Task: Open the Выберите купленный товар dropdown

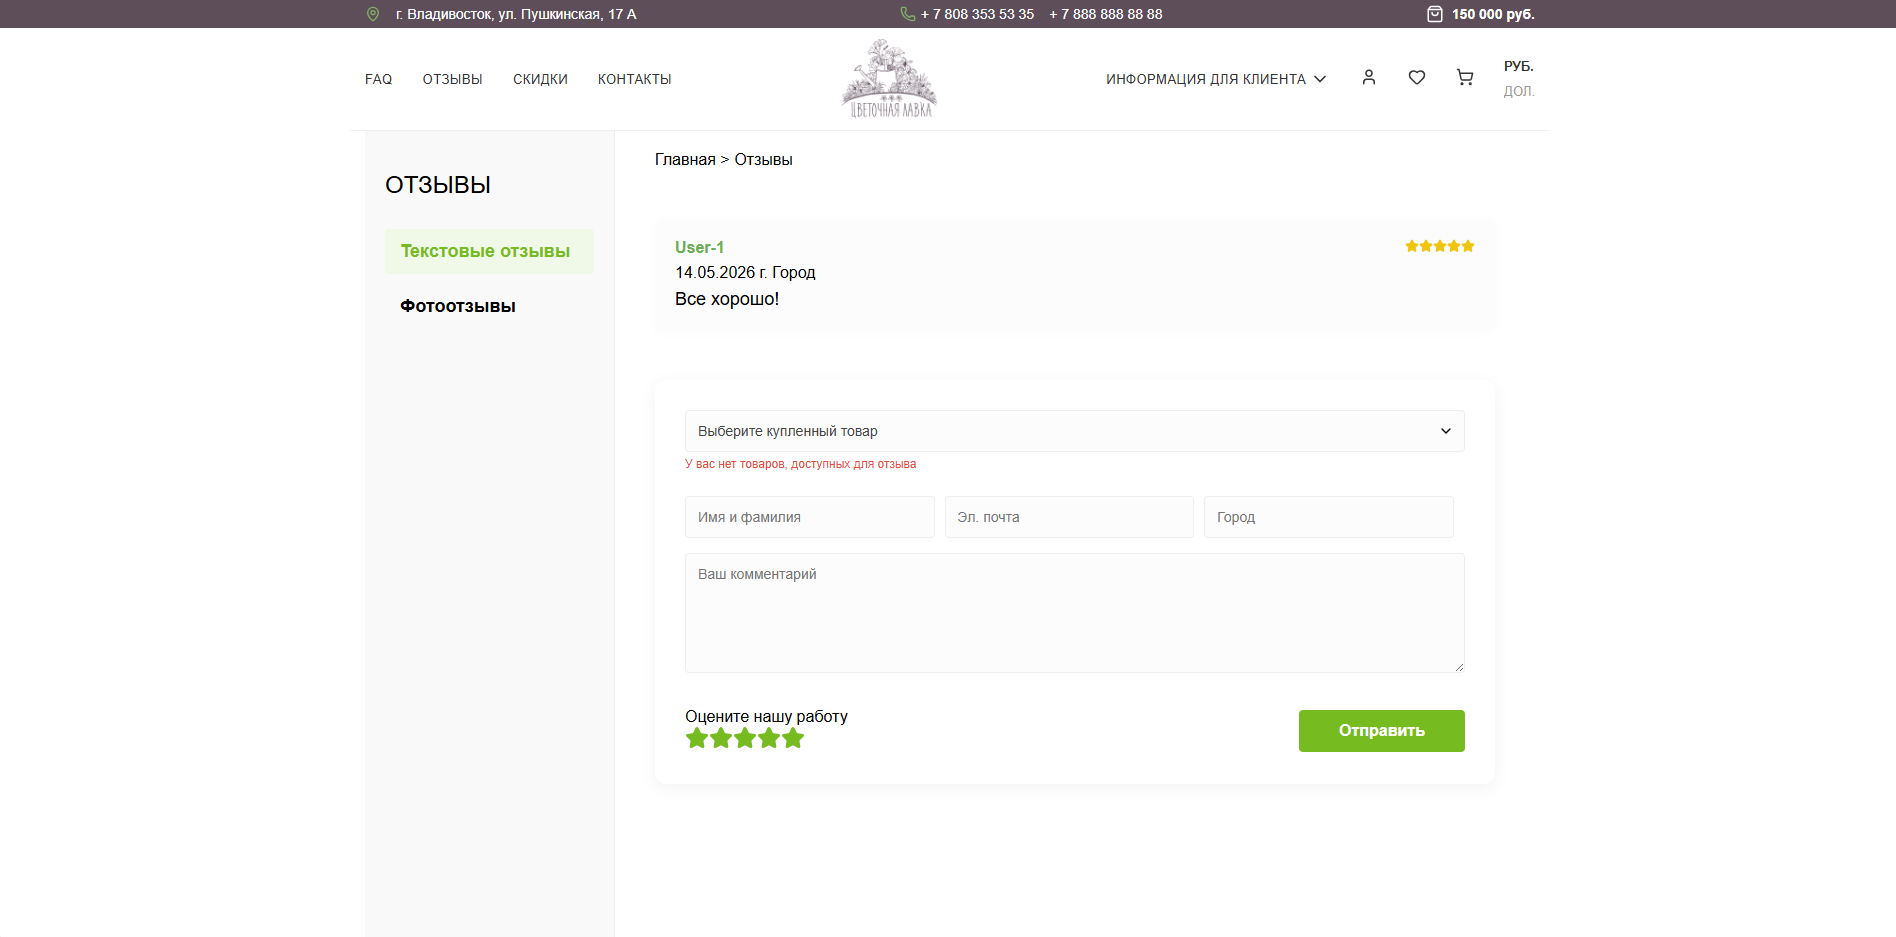Action: tap(1075, 431)
